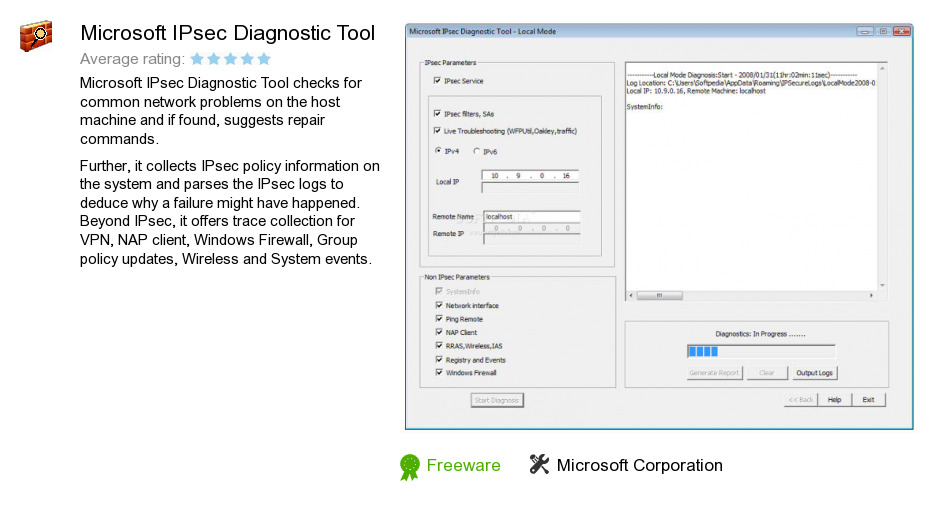Screen dimensions: 940x511
Task: Click the Microsoft IPsec Diagnostic Tool heading
Action: tap(228, 33)
